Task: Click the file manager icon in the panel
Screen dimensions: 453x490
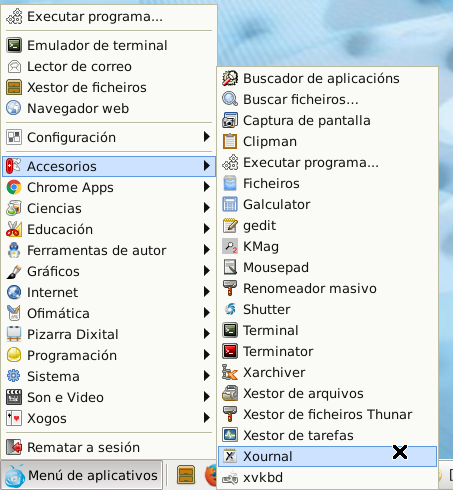Action: (186, 475)
